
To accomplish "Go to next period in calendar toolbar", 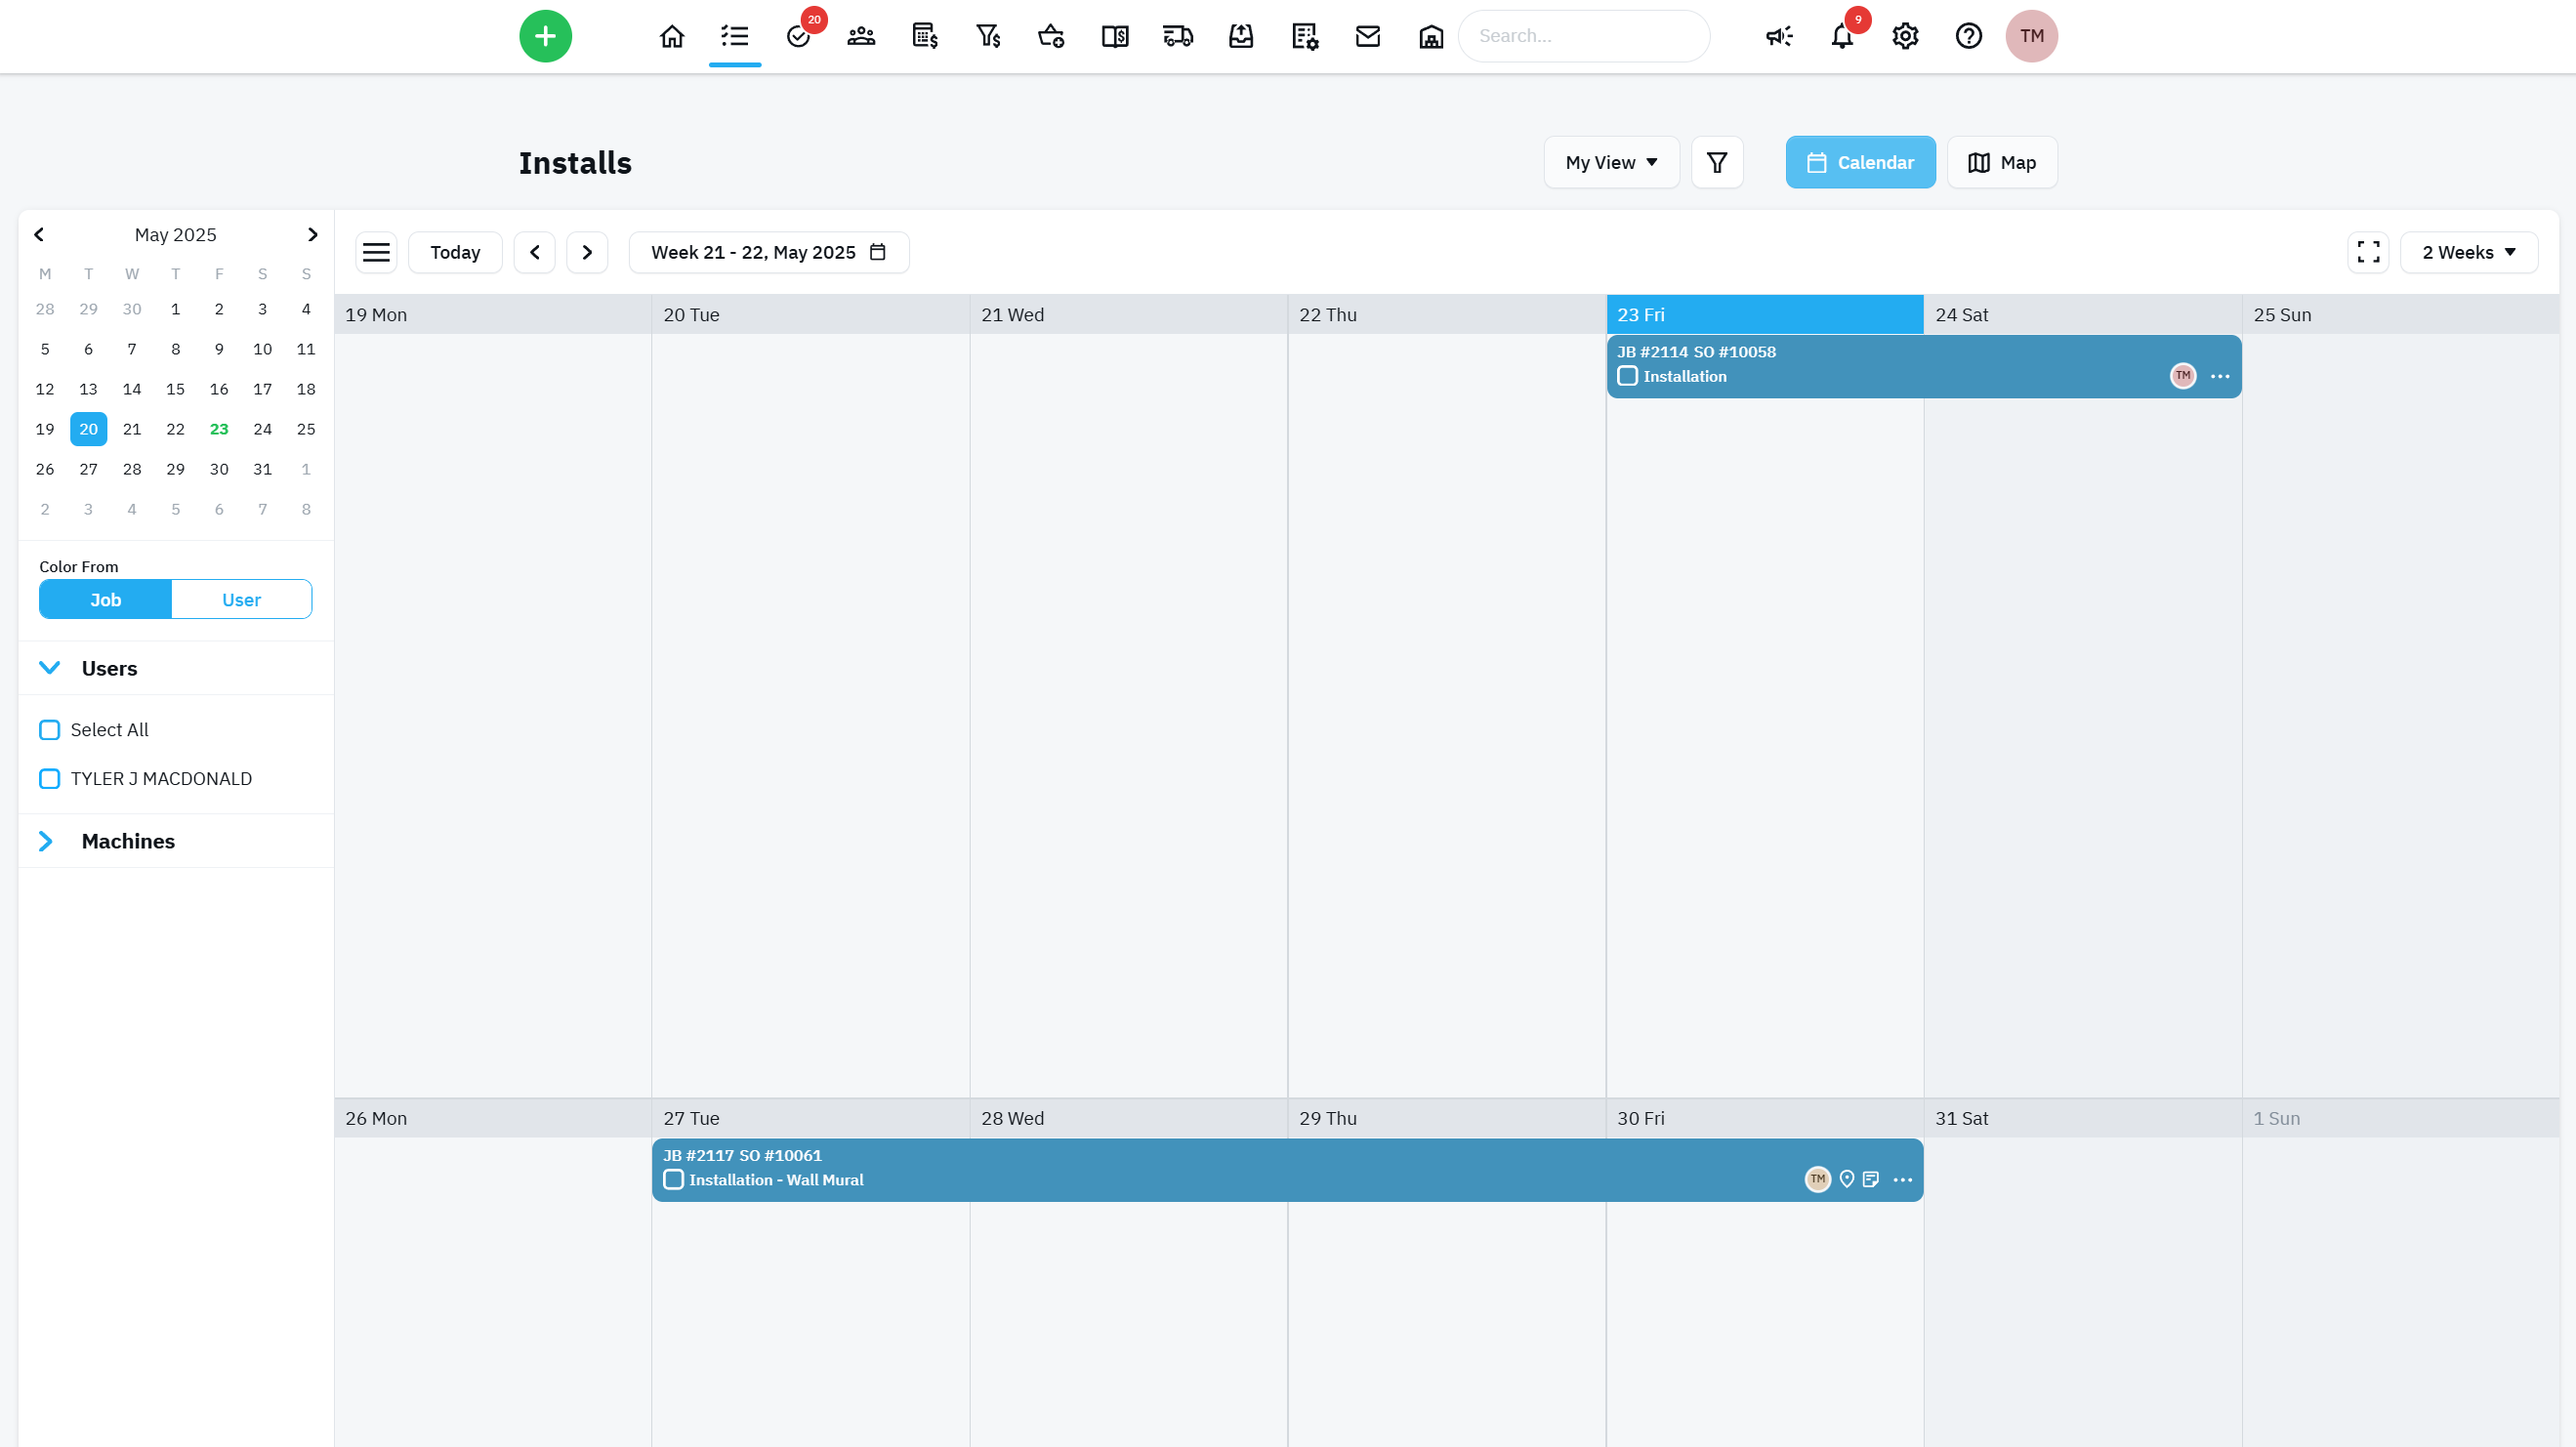I will pyautogui.click(x=587, y=252).
